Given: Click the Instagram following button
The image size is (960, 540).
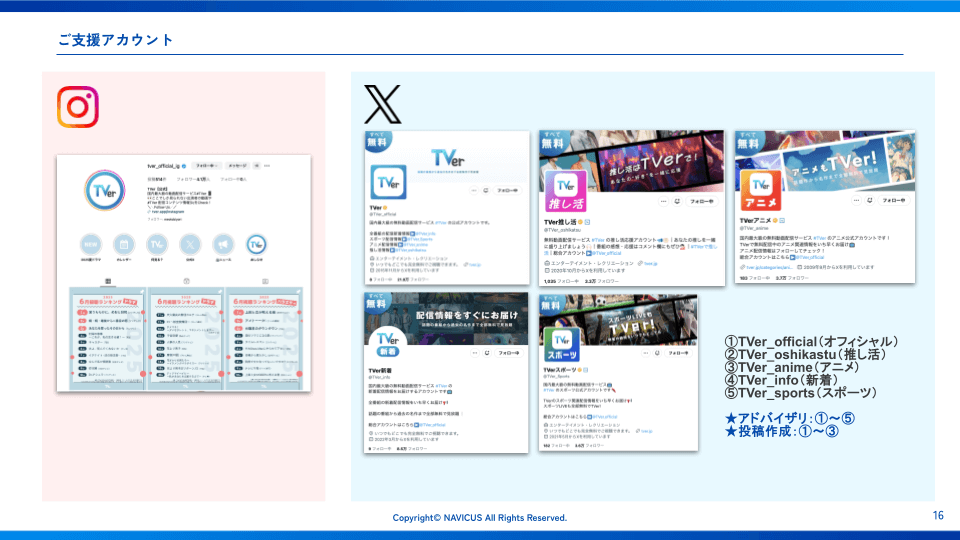Looking at the screenshot, I should point(206,166).
